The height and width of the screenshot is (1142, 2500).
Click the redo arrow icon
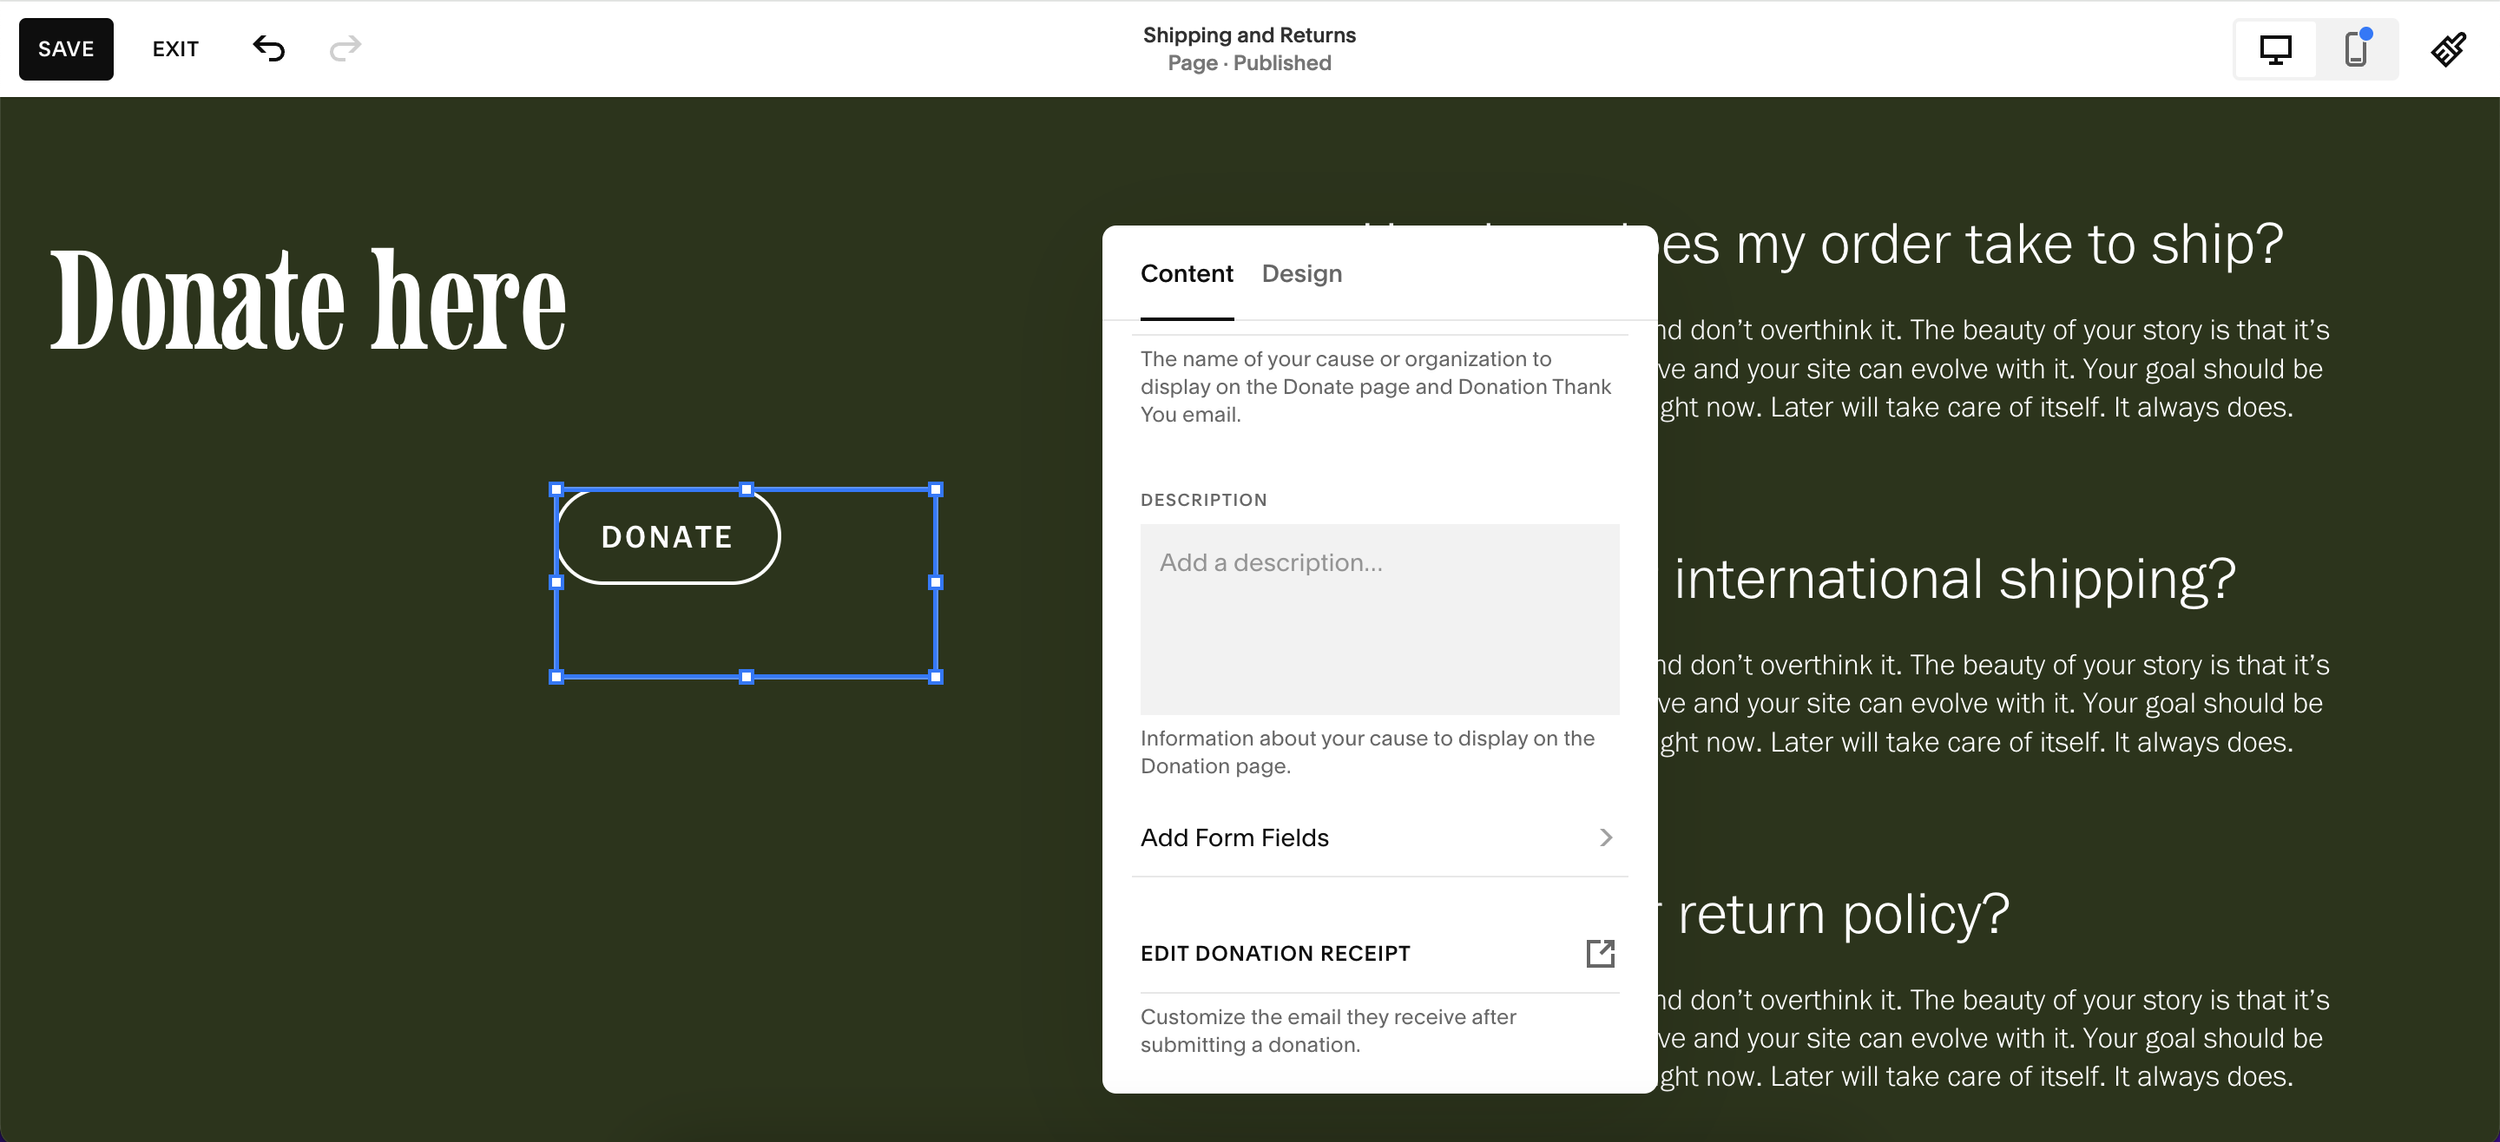click(345, 48)
